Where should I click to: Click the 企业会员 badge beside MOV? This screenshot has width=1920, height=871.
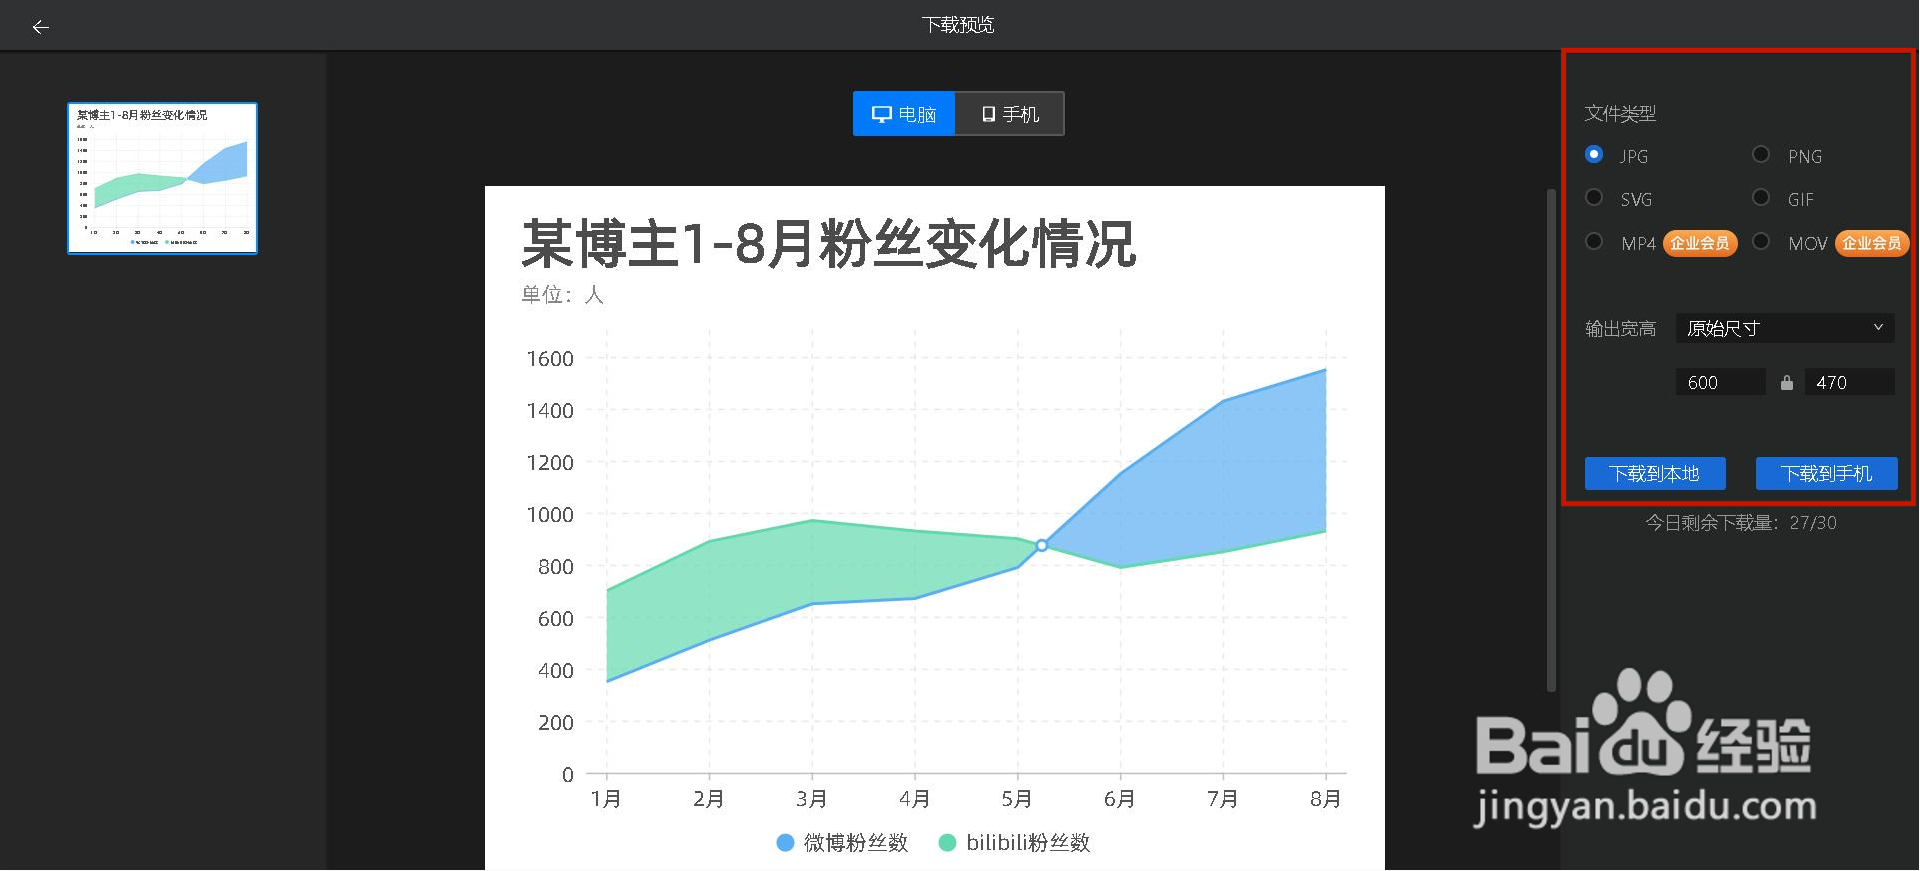[x=1871, y=243]
